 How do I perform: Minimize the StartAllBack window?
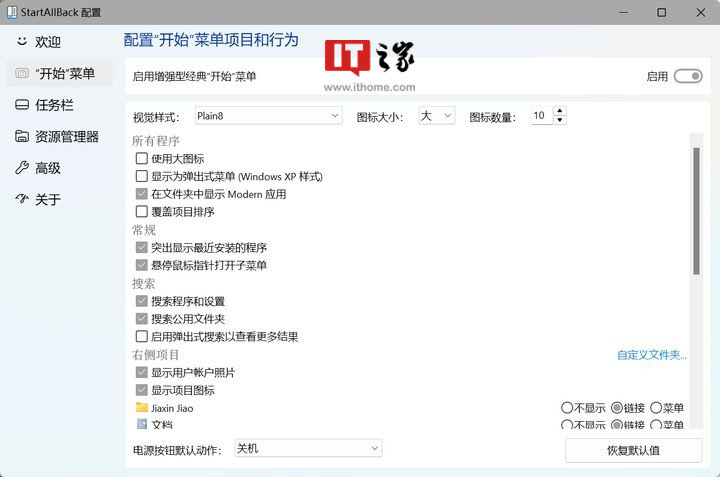click(623, 12)
